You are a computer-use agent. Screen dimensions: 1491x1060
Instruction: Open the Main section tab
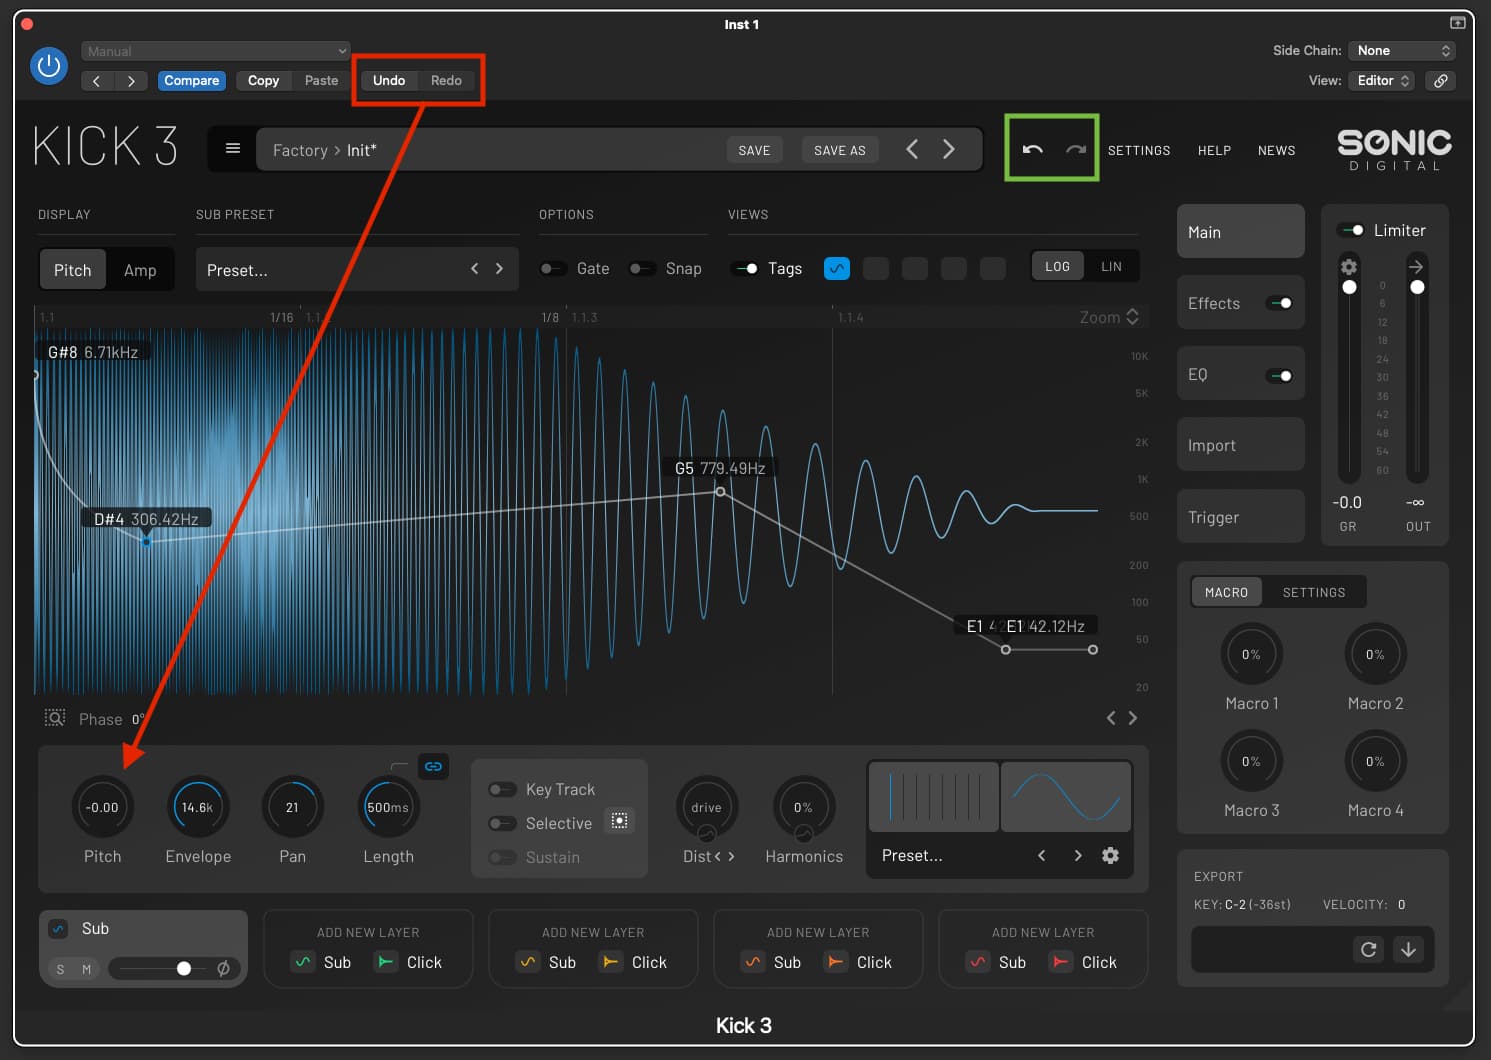[1240, 232]
